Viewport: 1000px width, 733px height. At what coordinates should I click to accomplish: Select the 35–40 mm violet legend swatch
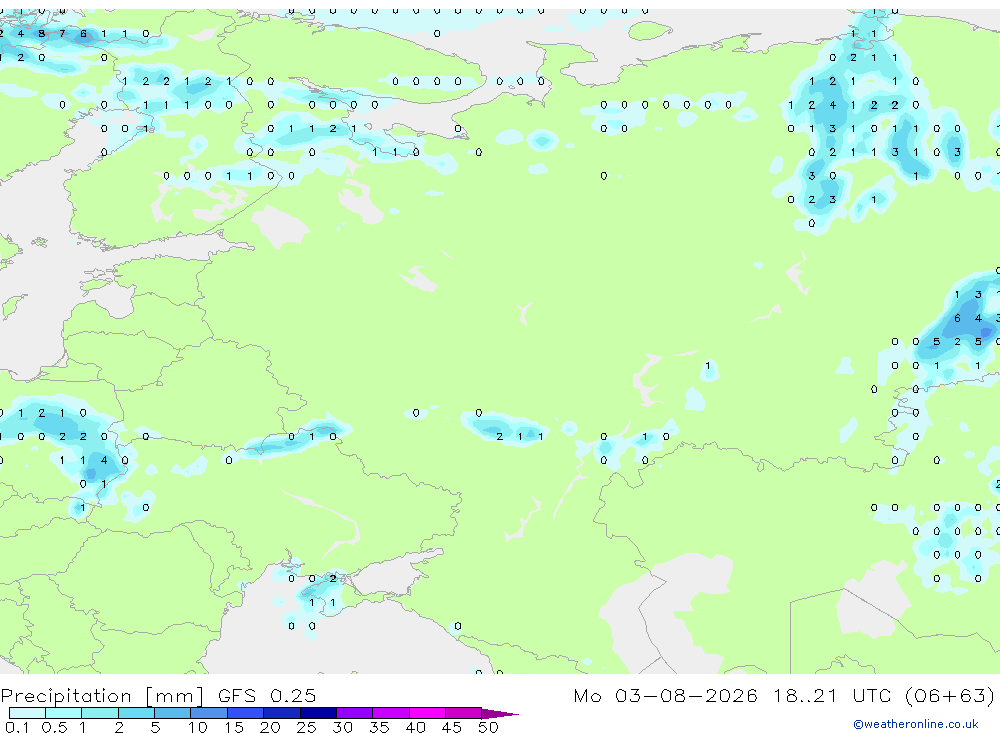390,713
